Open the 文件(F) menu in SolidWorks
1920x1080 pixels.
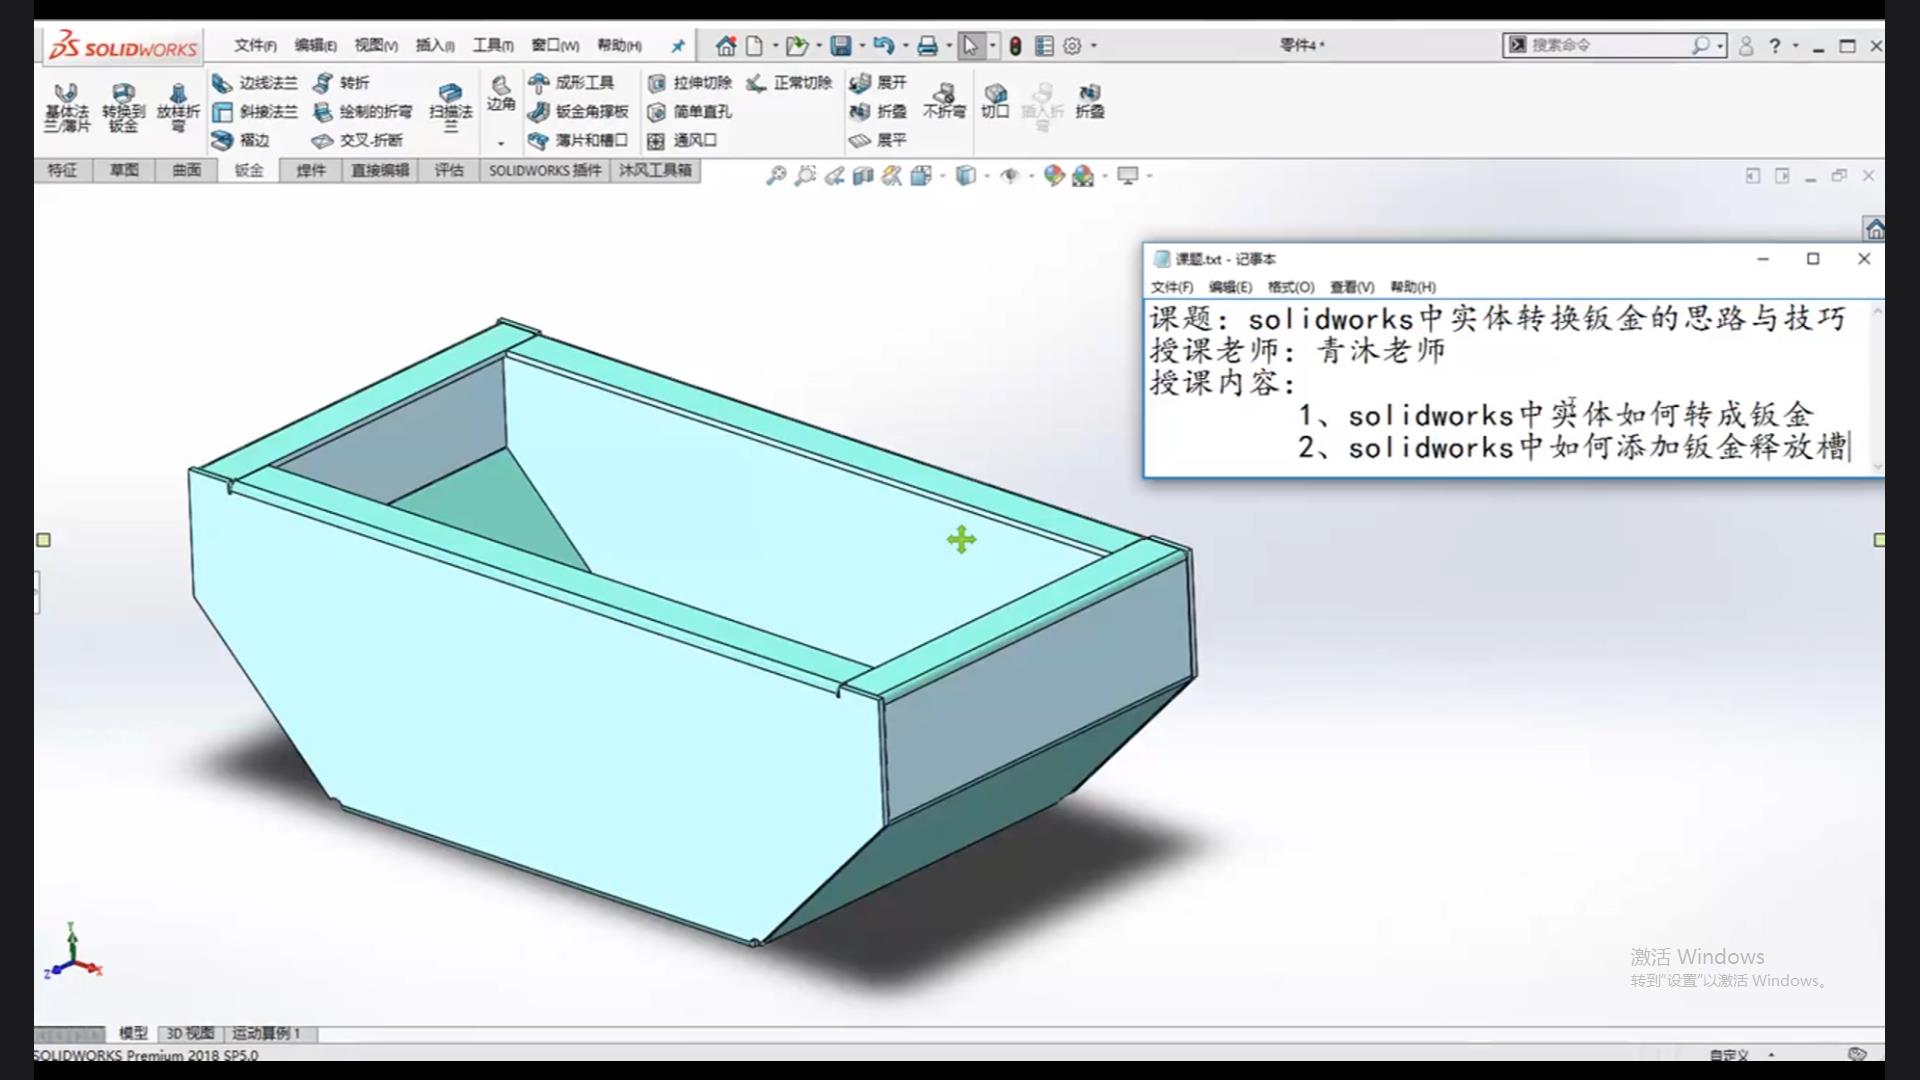255,46
